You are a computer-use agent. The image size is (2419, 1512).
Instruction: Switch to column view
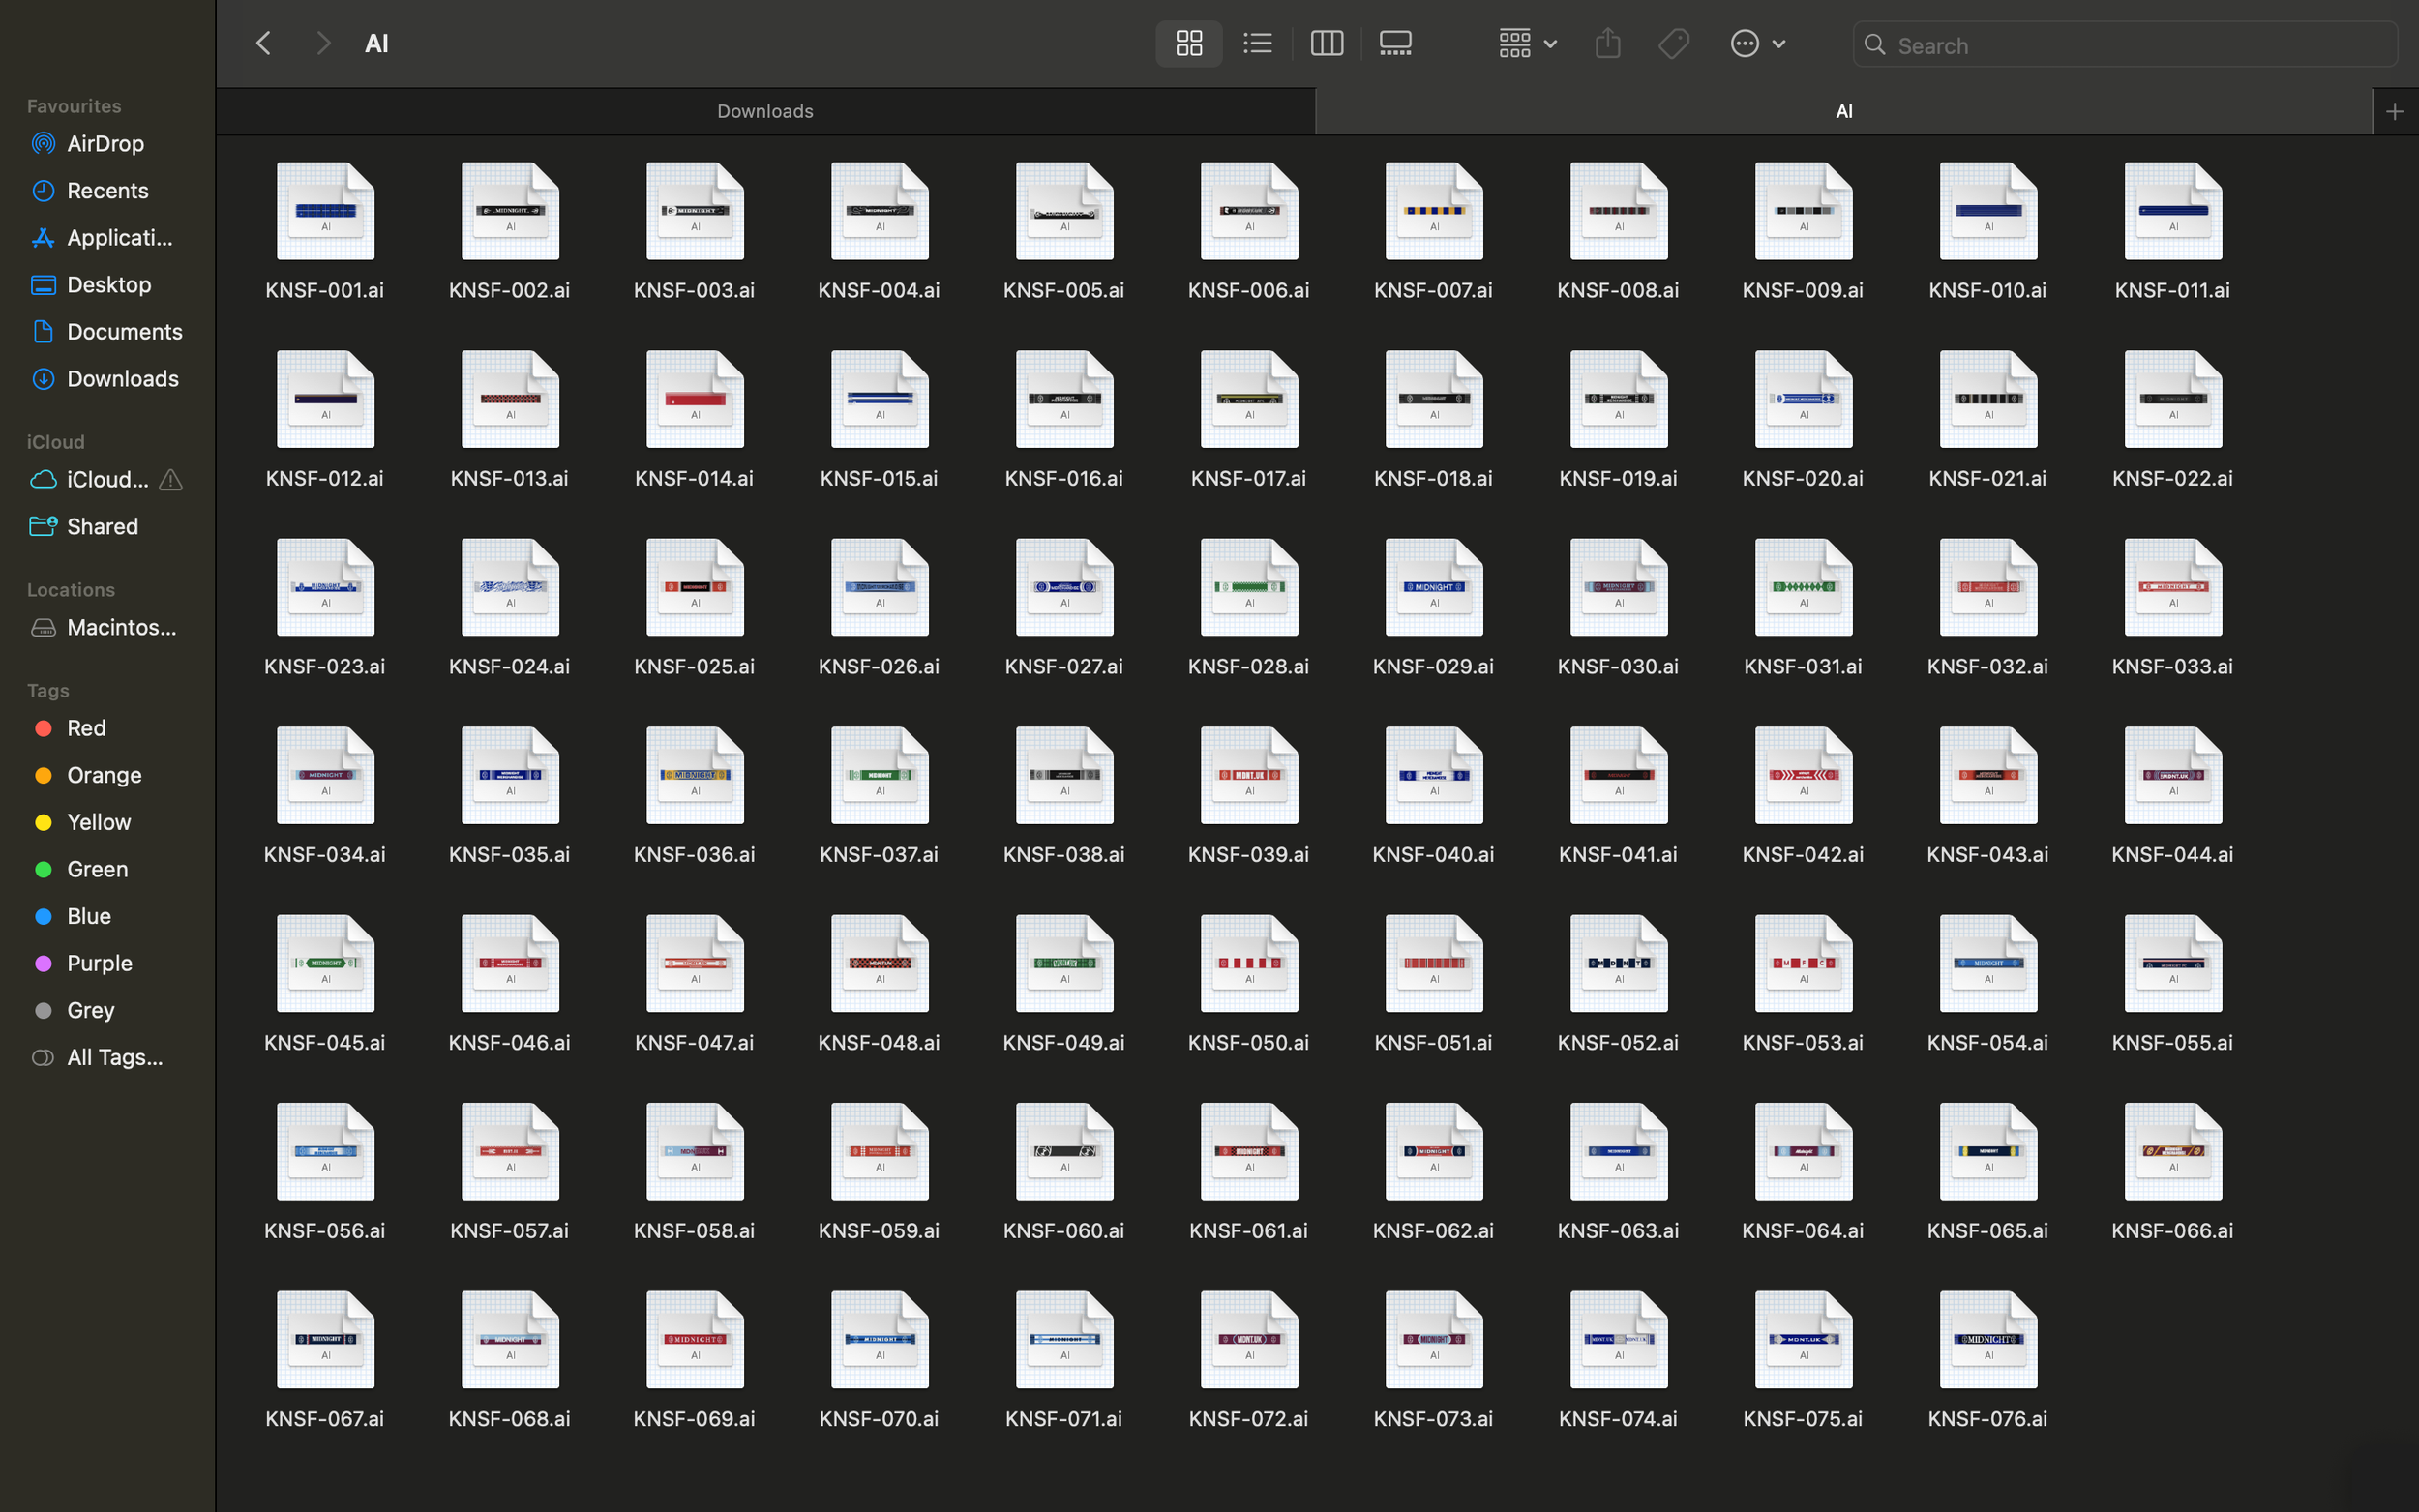(x=1326, y=43)
